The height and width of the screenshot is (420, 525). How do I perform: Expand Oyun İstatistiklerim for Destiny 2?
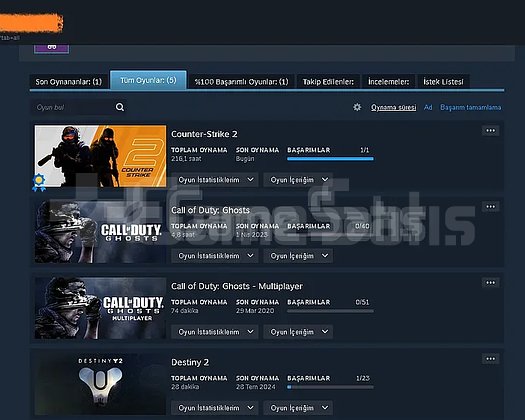click(x=215, y=408)
